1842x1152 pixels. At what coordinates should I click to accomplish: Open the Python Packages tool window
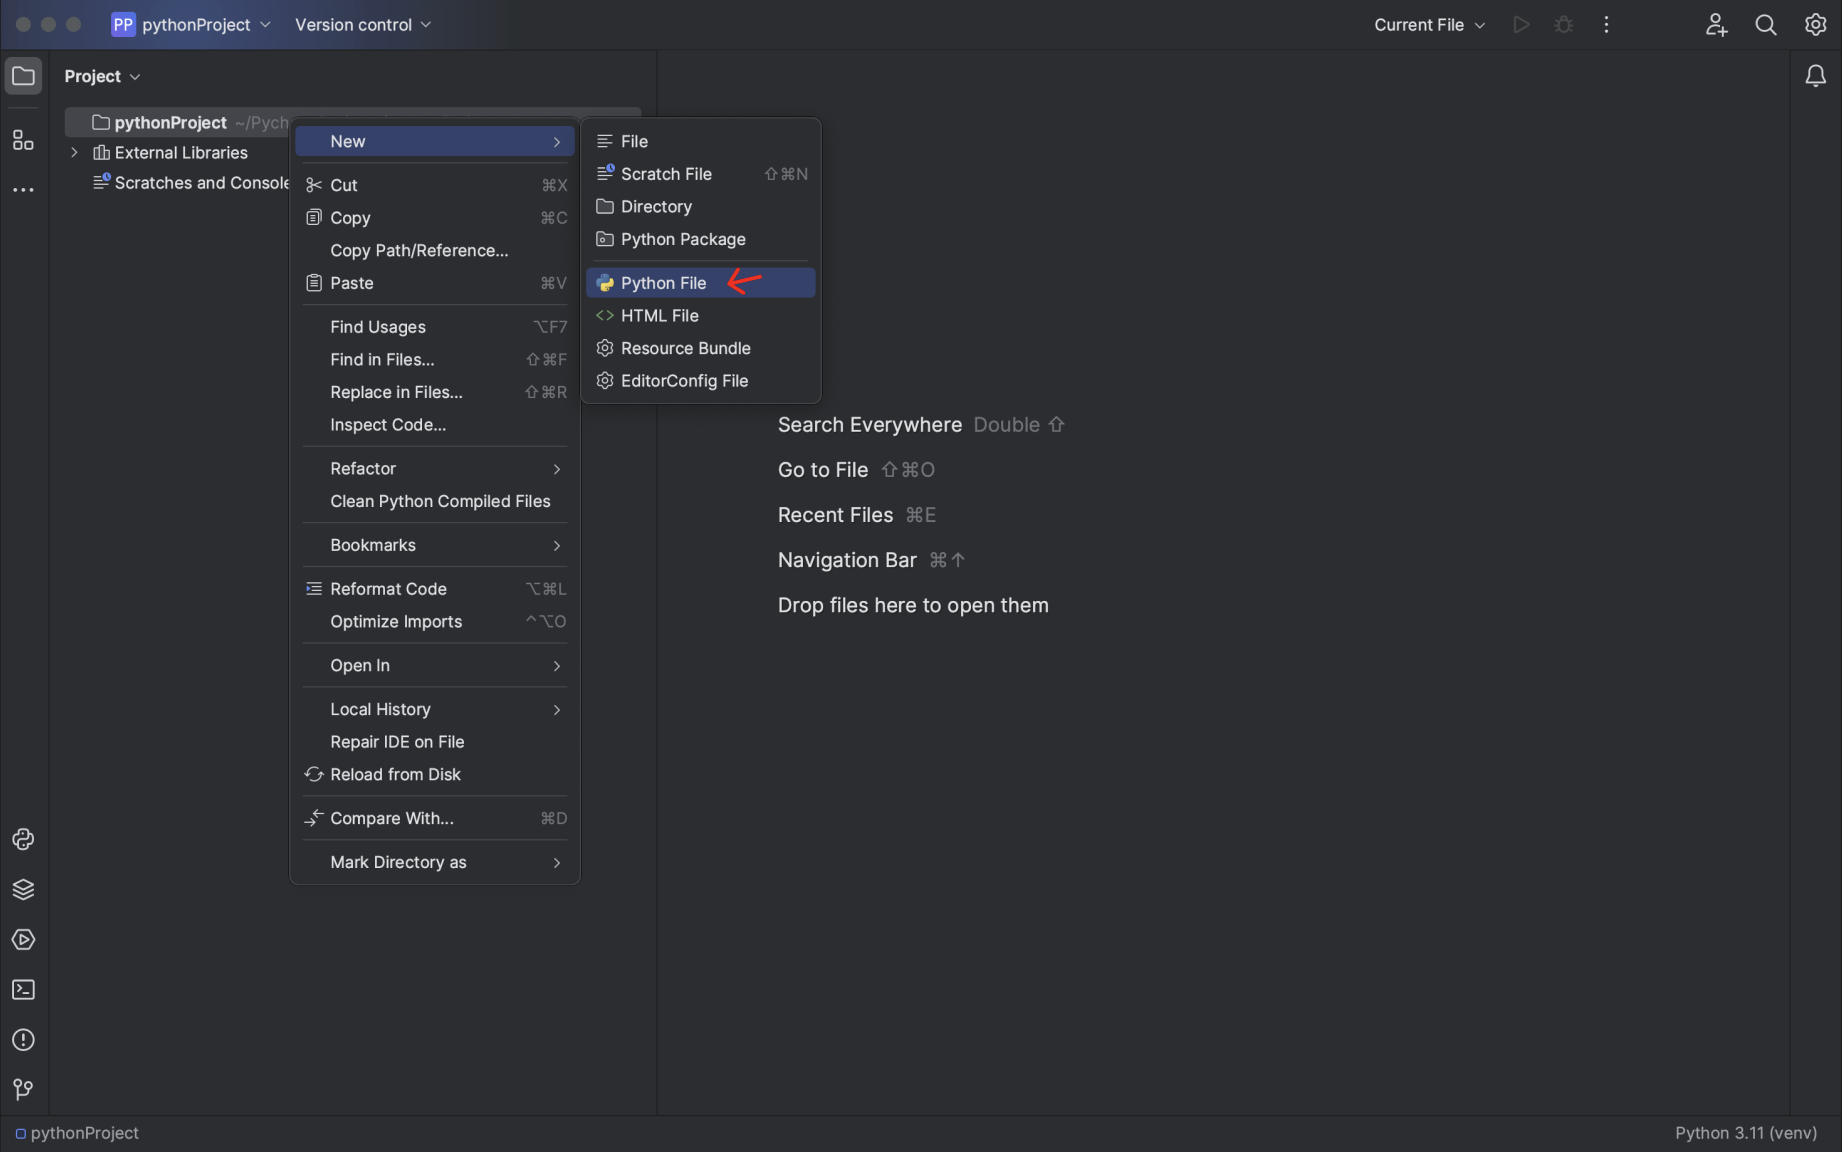point(23,889)
